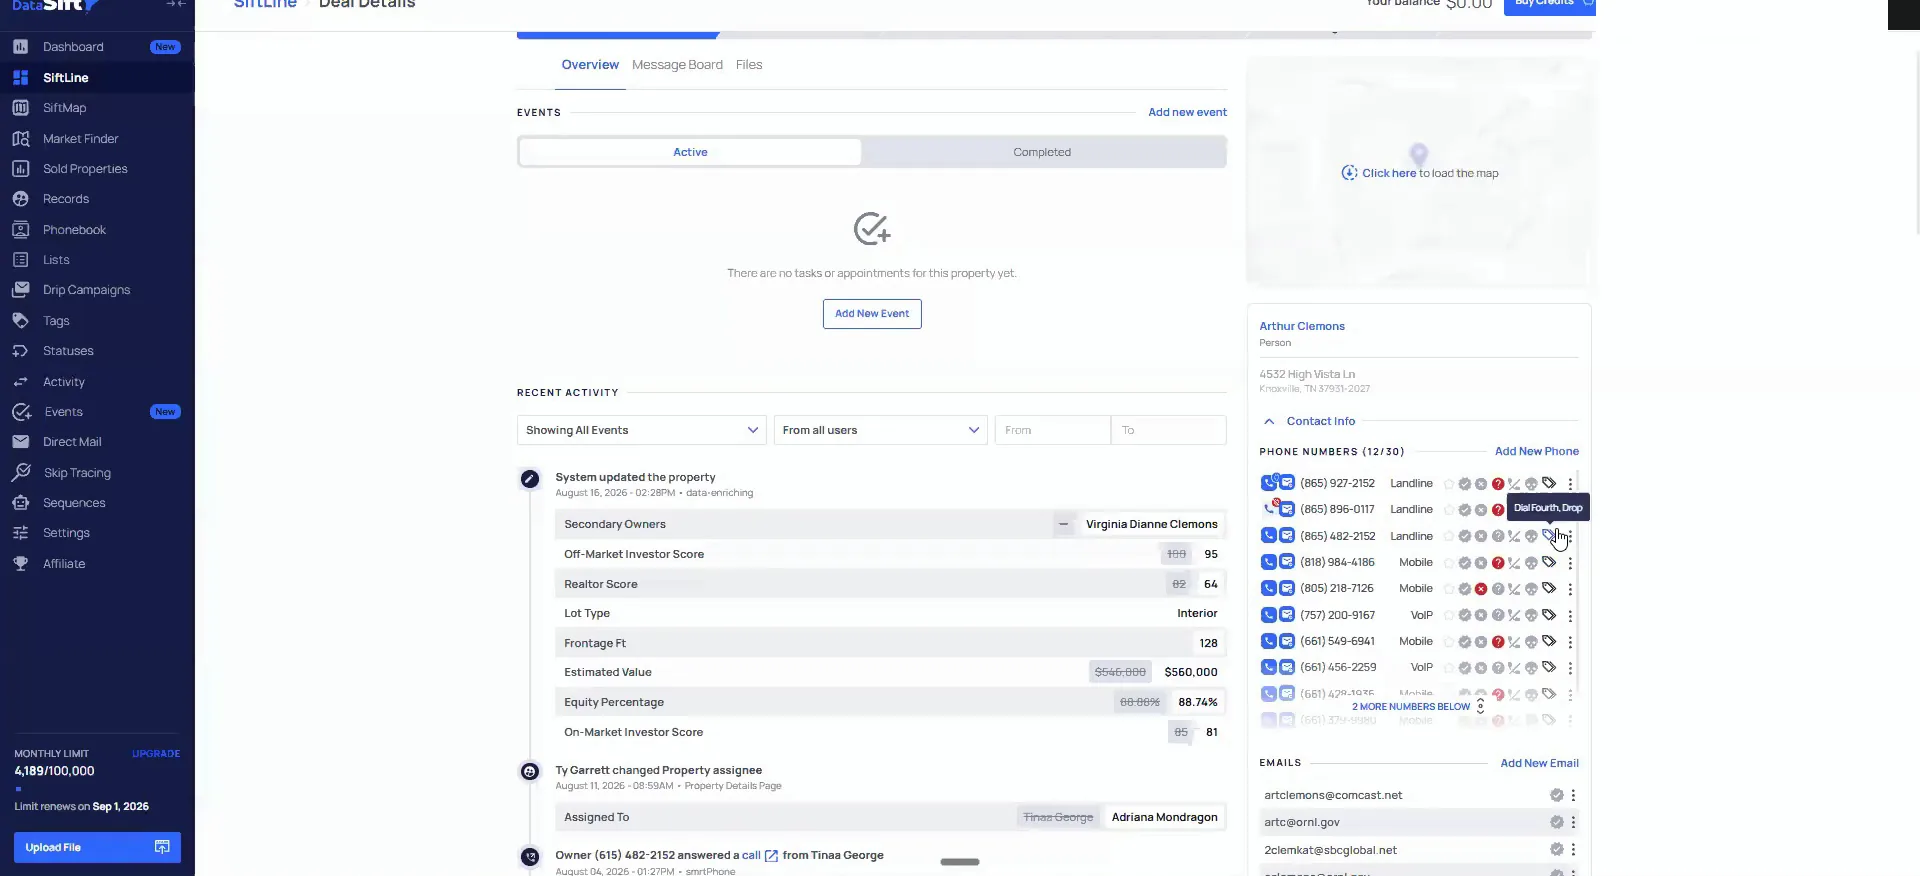
Task: Open the three-dot menu for (757) 200-9167
Action: pos(1570,616)
